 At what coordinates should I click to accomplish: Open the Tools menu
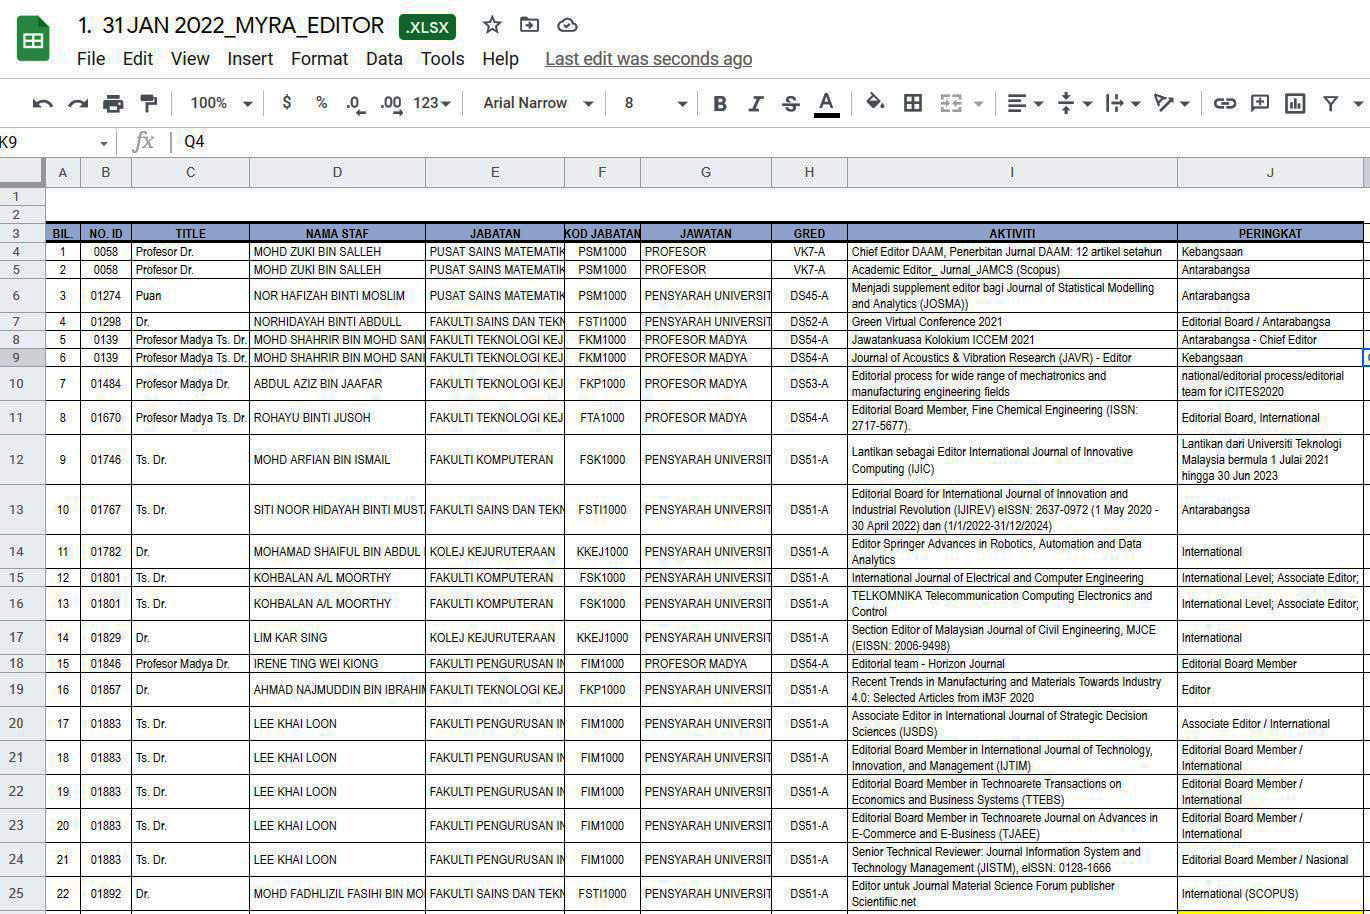point(442,59)
